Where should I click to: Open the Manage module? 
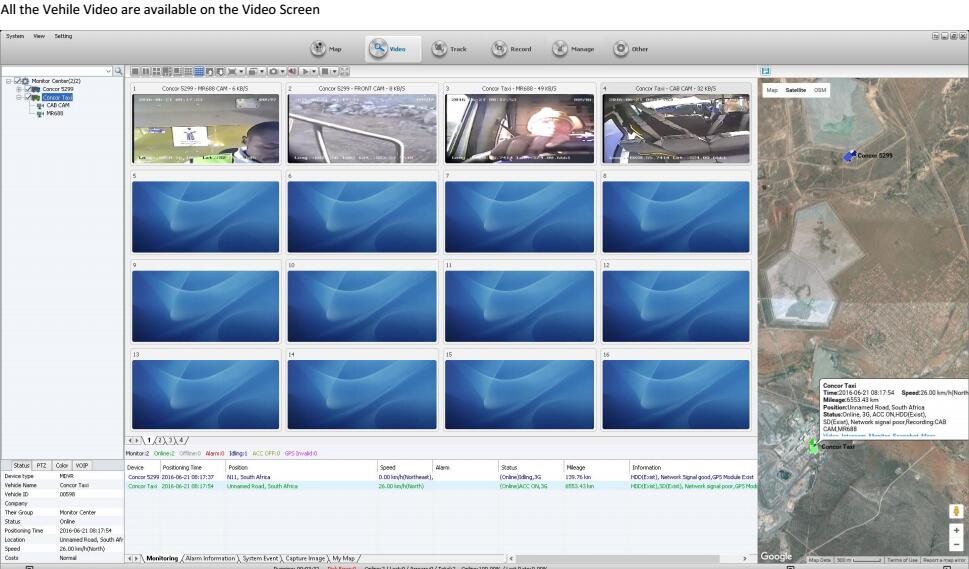573,49
